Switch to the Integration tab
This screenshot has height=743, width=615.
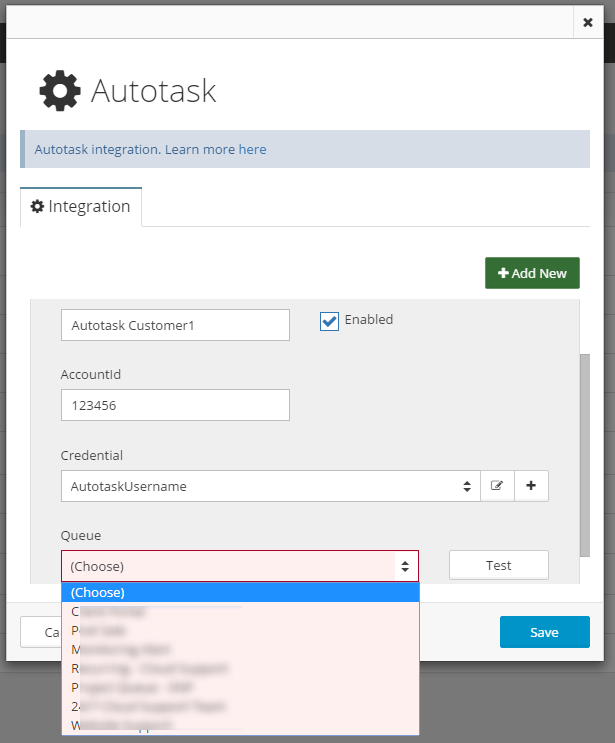[x=81, y=207]
